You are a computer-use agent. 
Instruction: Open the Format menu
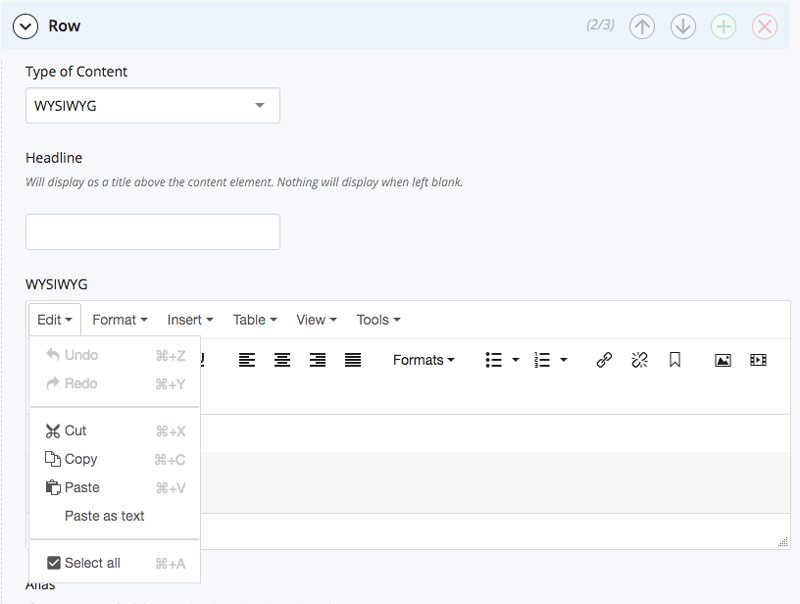(x=120, y=320)
